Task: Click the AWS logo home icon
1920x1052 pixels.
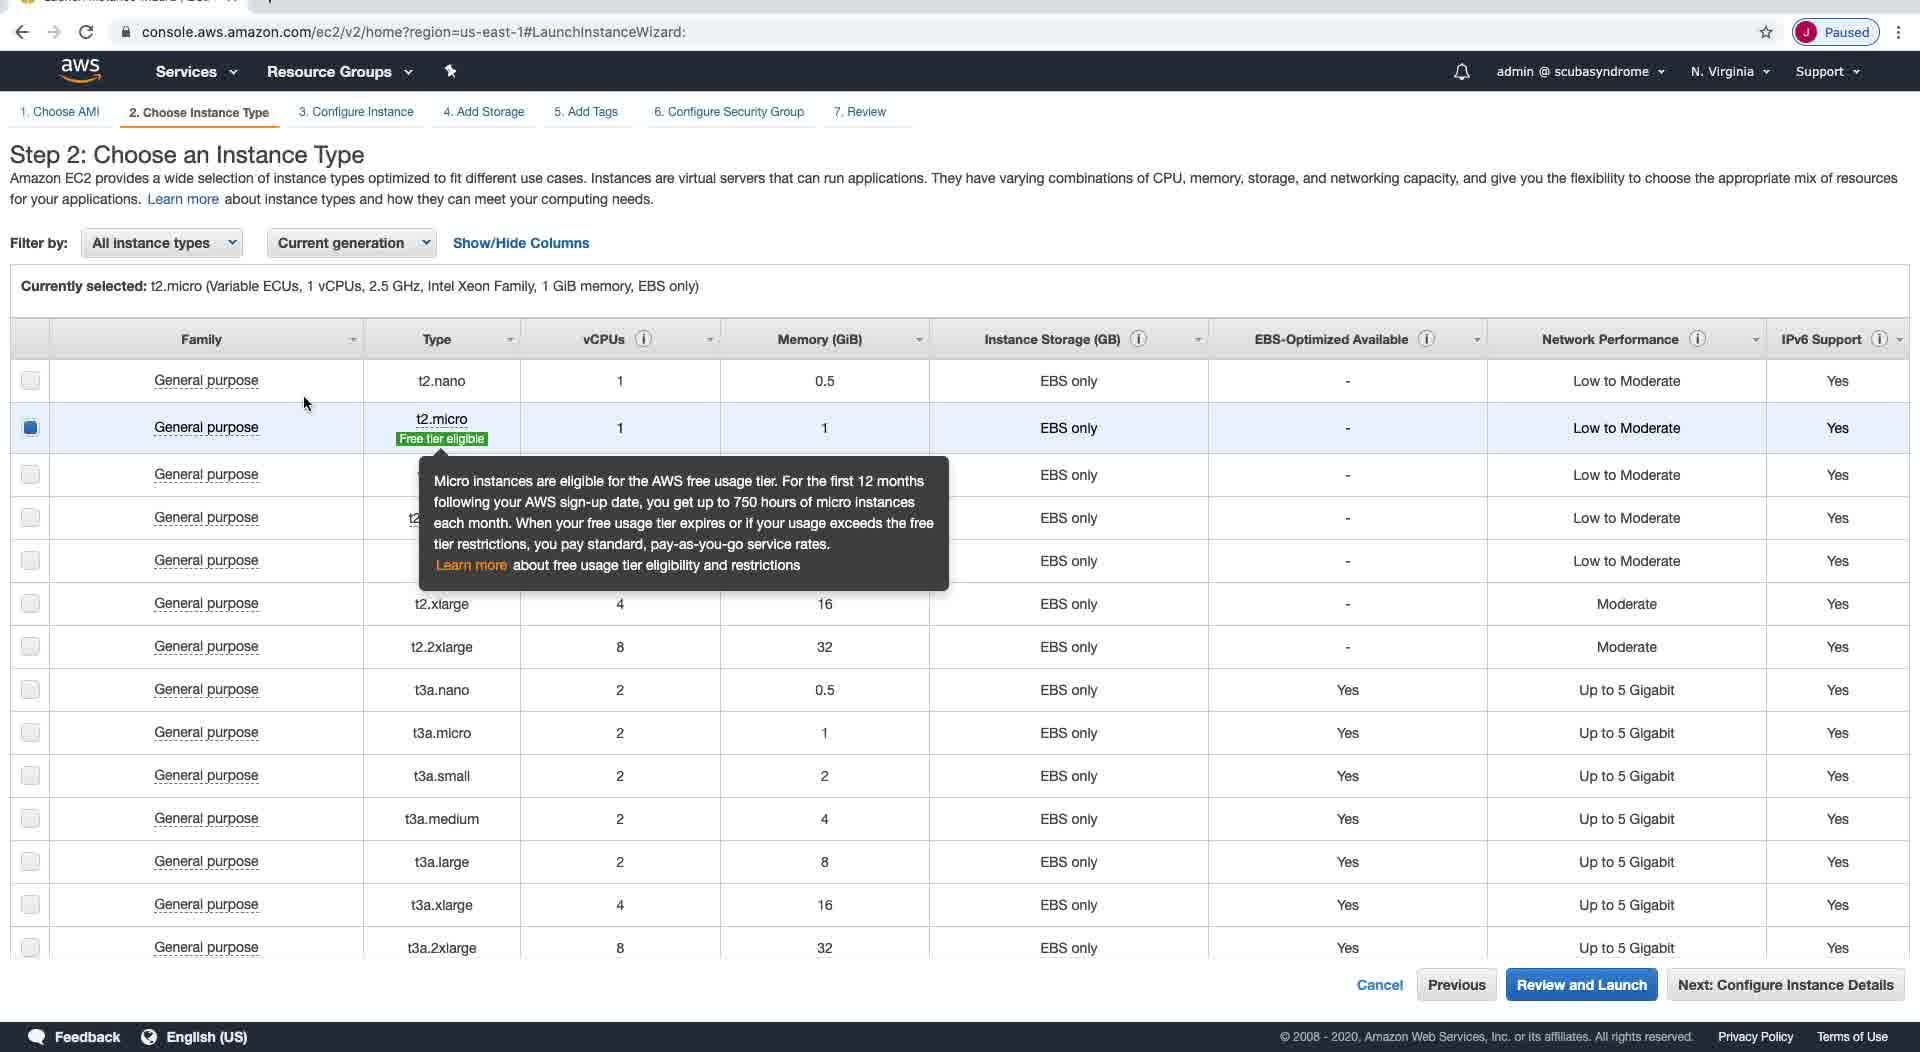Action: [80, 71]
